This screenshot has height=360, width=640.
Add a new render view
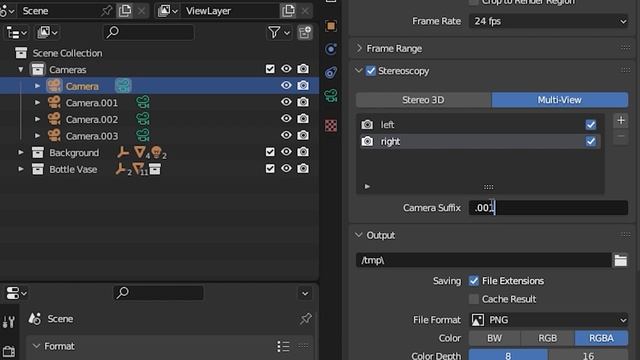point(621,120)
